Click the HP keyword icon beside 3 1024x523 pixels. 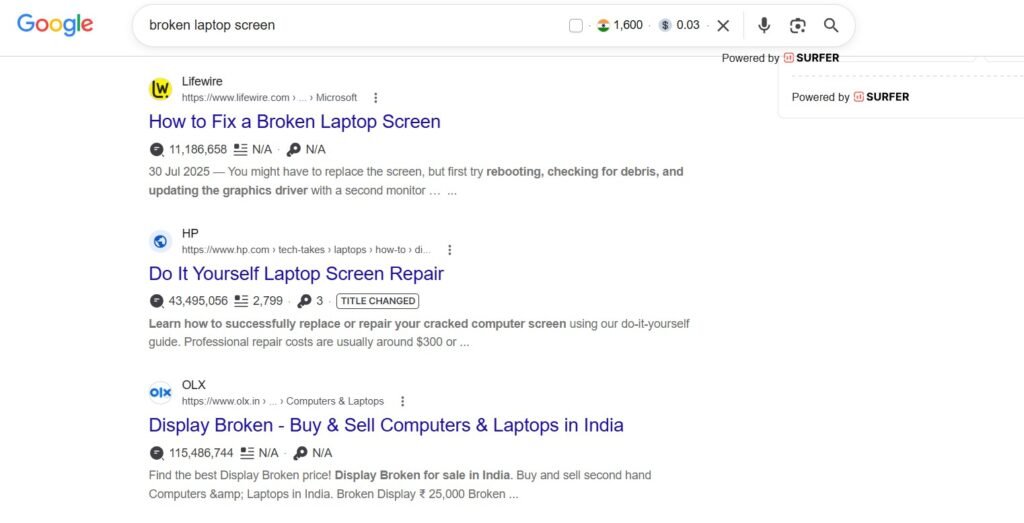coord(304,301)
